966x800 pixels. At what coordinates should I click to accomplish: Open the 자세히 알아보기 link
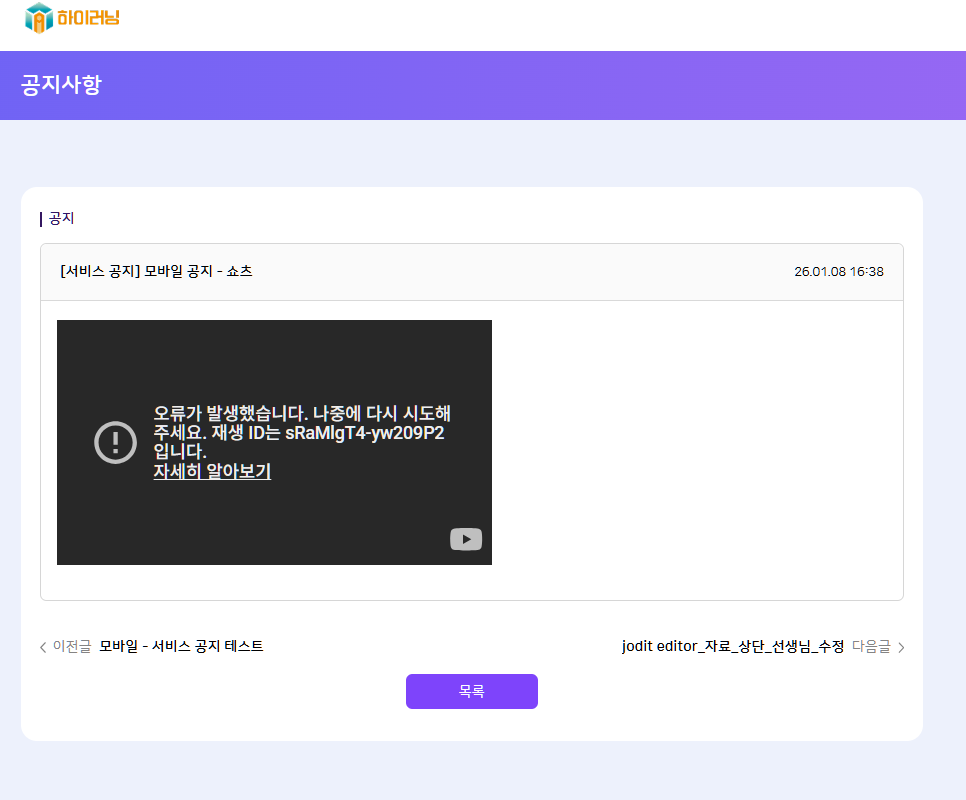[212, 471]
